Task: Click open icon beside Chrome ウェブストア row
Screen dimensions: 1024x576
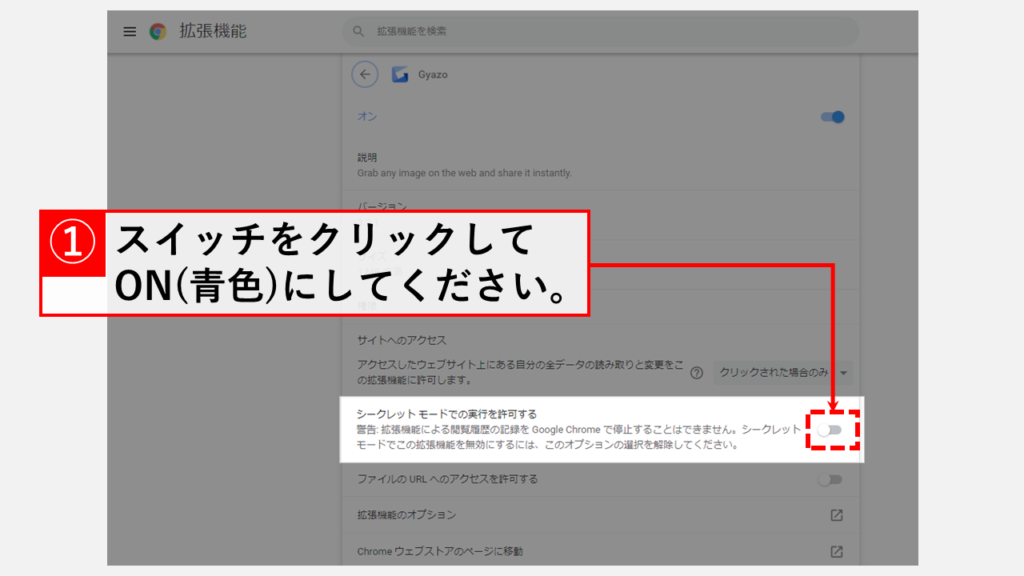Action: [836, 551]
